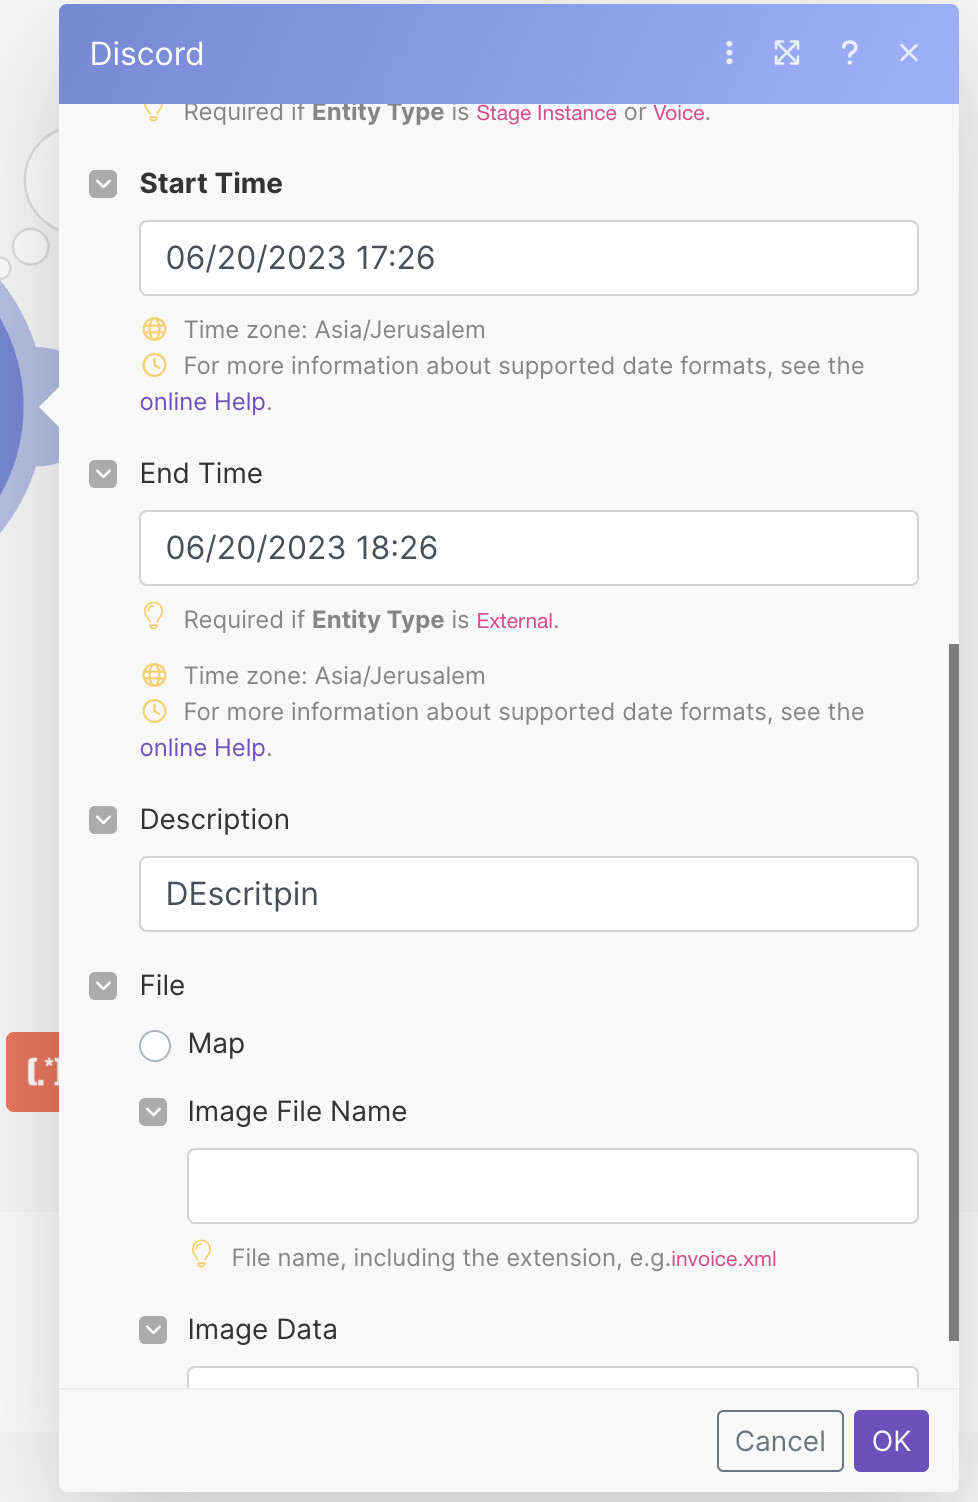This screenshot has height=1502, width=978.
Task: Confirm settings with the OK button
Action: pyautogui.click(x=891, y=1441)
